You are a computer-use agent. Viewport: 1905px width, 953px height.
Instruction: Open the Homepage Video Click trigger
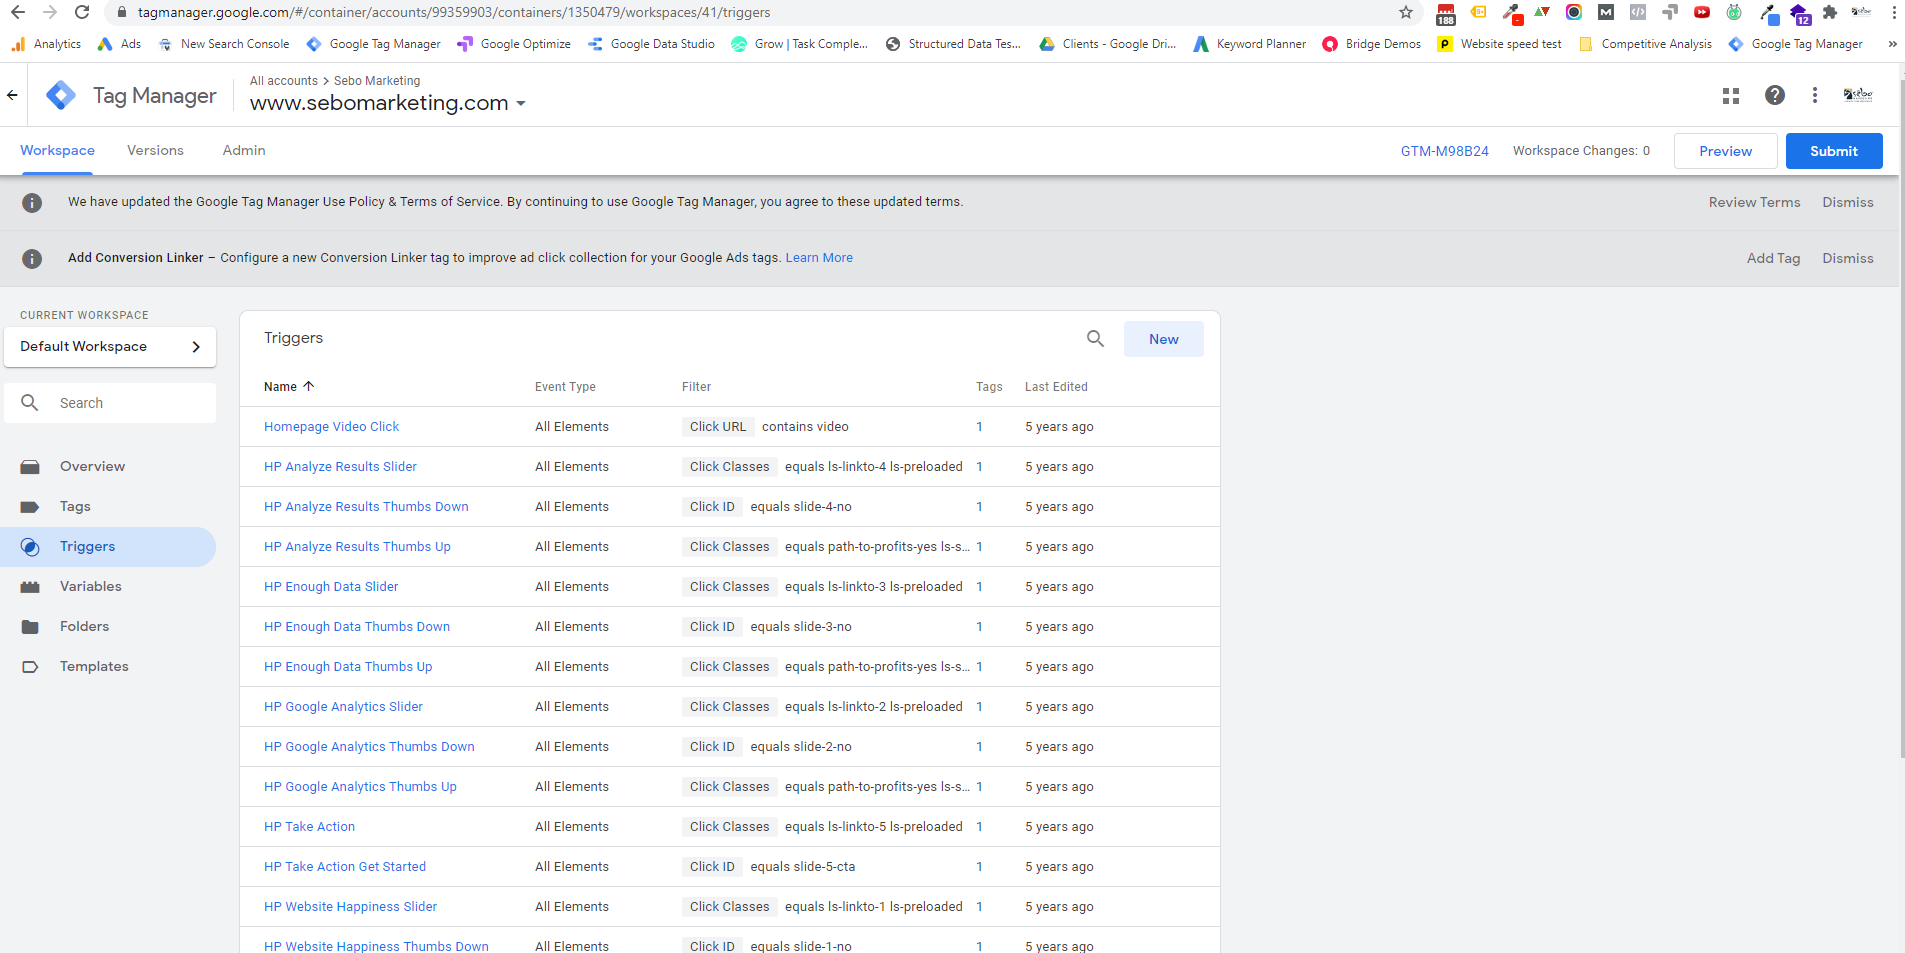(331, 427)
